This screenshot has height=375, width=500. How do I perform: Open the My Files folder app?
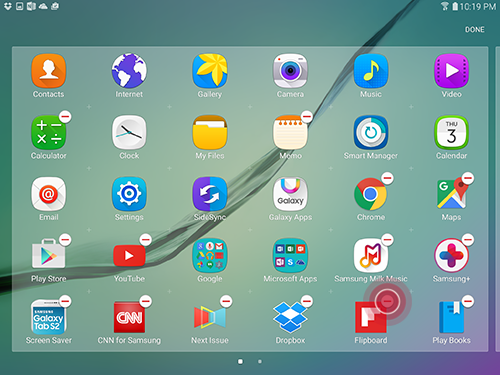(x=210, y=132)
